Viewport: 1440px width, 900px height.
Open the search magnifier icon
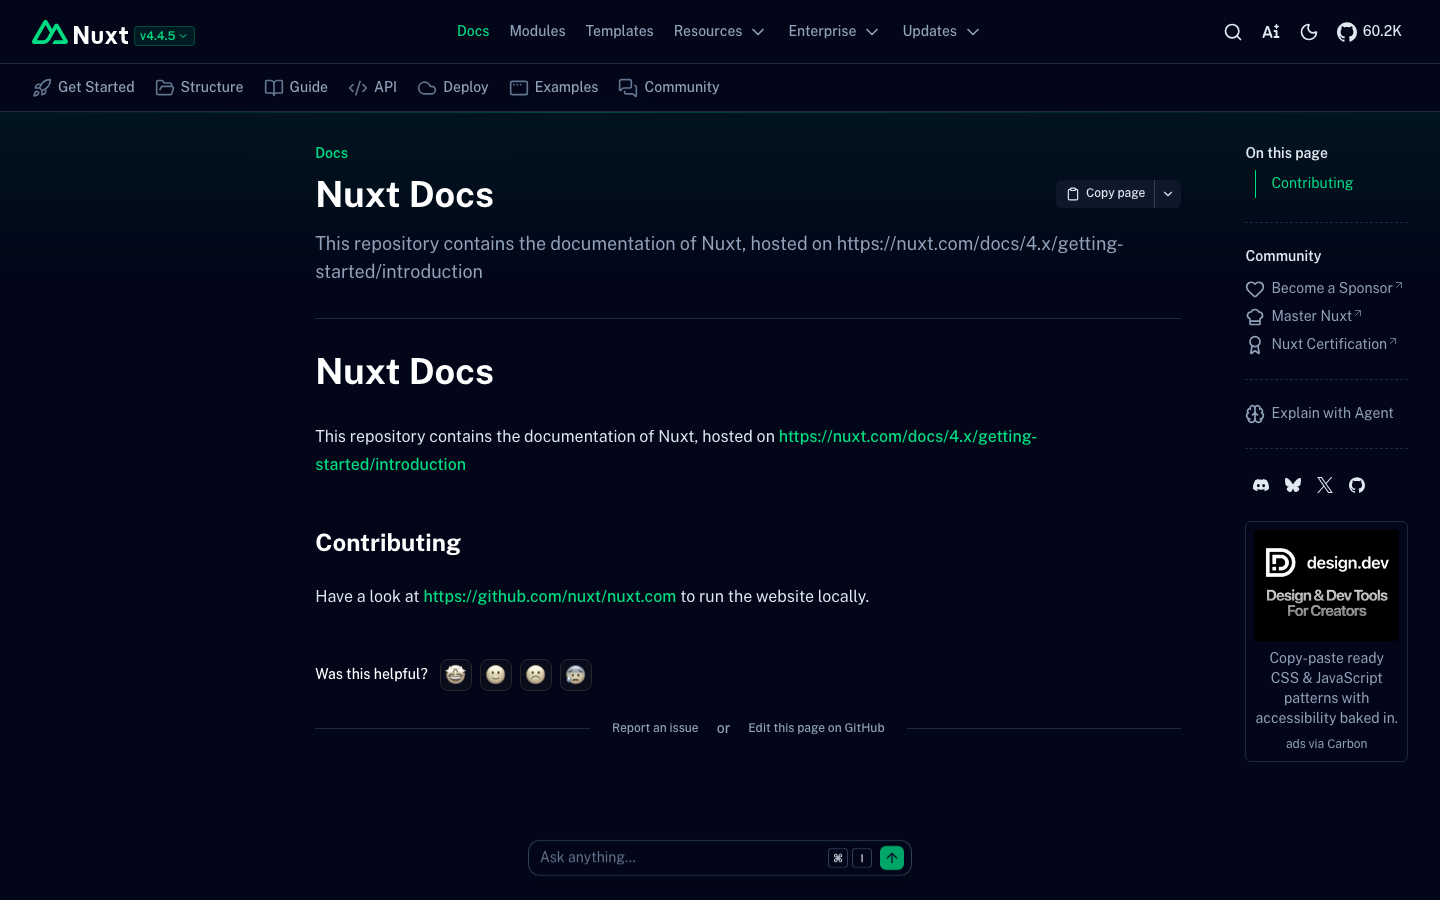coord(1233,32)
